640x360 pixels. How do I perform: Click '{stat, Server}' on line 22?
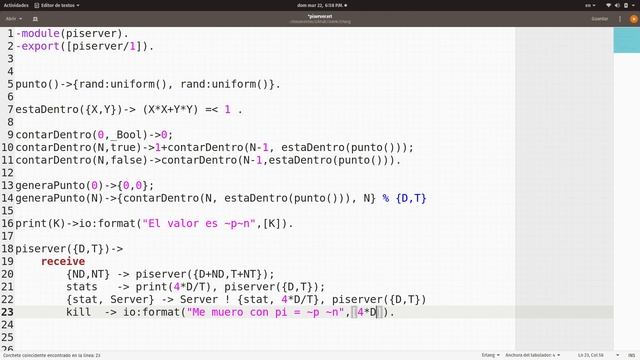tap(110, 299)
